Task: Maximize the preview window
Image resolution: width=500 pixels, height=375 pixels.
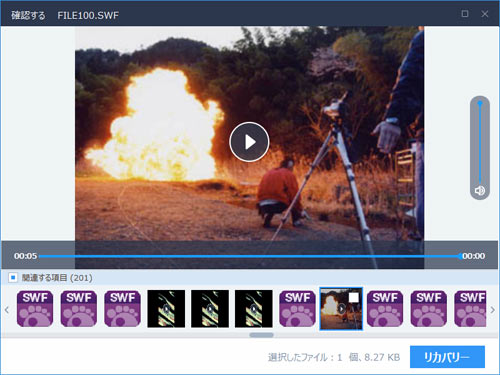Action: [x=465, y=14]
